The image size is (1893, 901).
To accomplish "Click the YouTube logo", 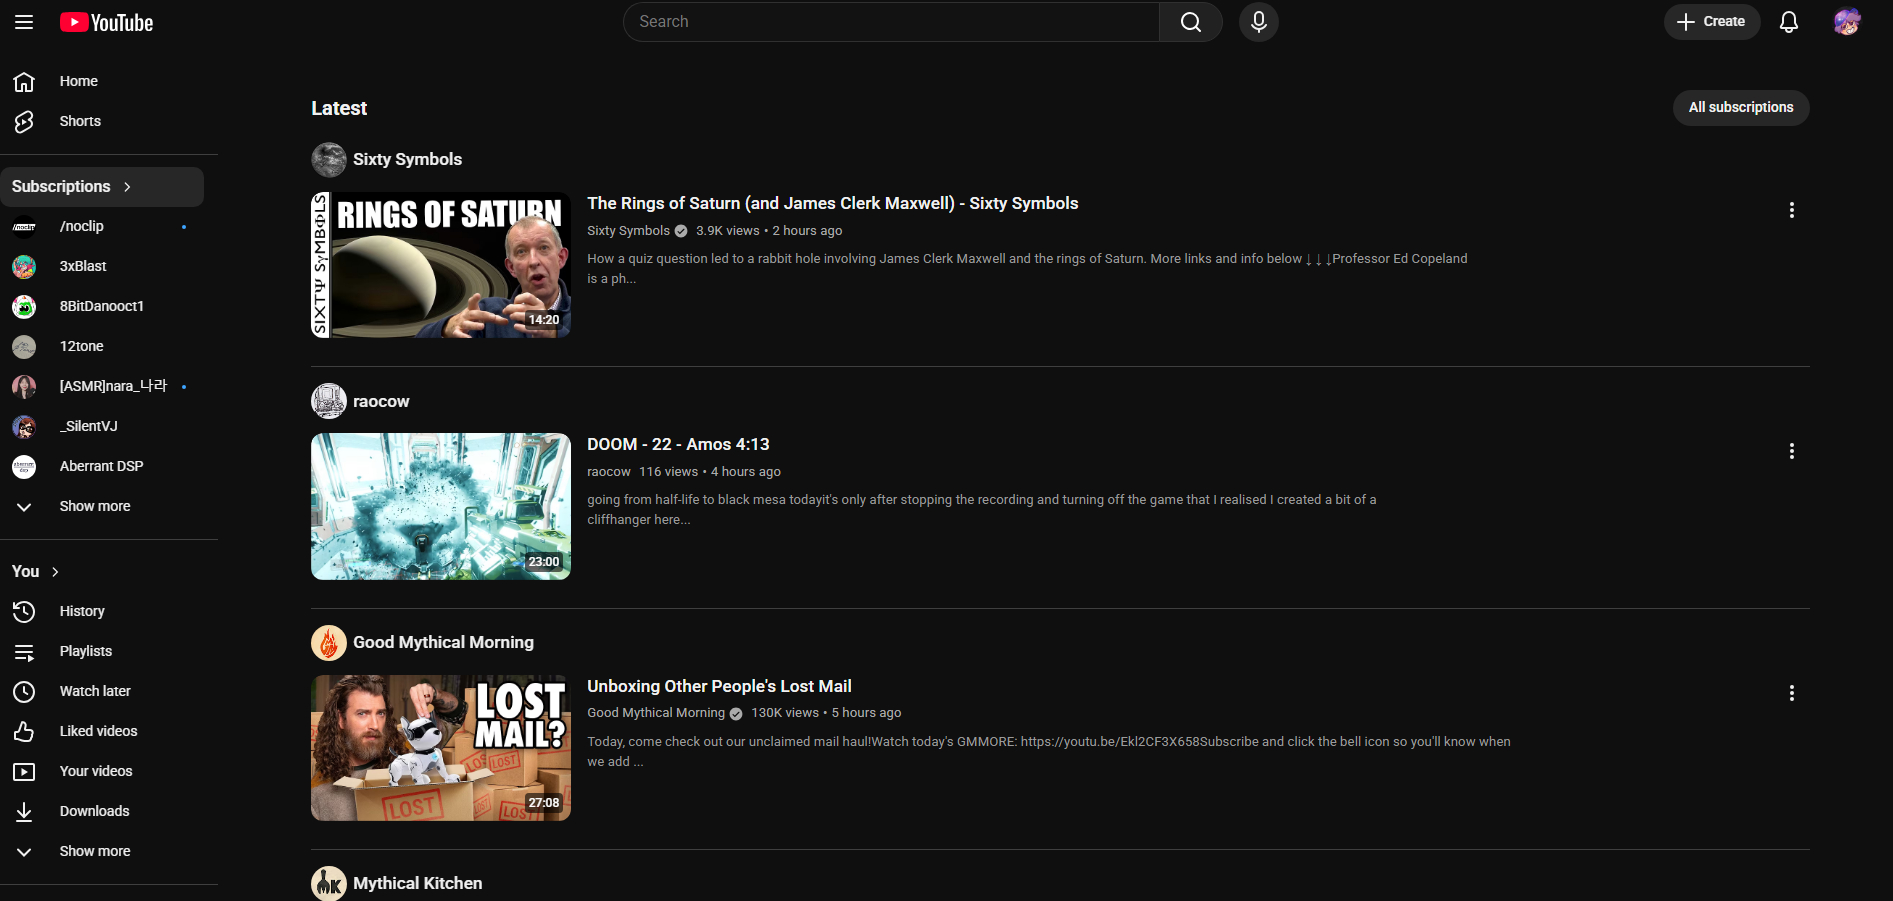I will 107,22.
